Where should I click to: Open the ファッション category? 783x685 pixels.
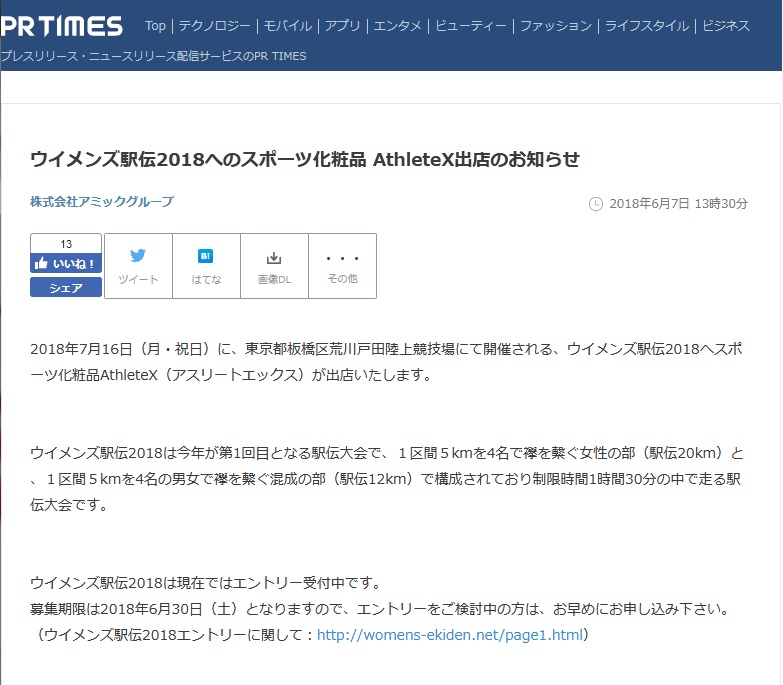(556, 25)
